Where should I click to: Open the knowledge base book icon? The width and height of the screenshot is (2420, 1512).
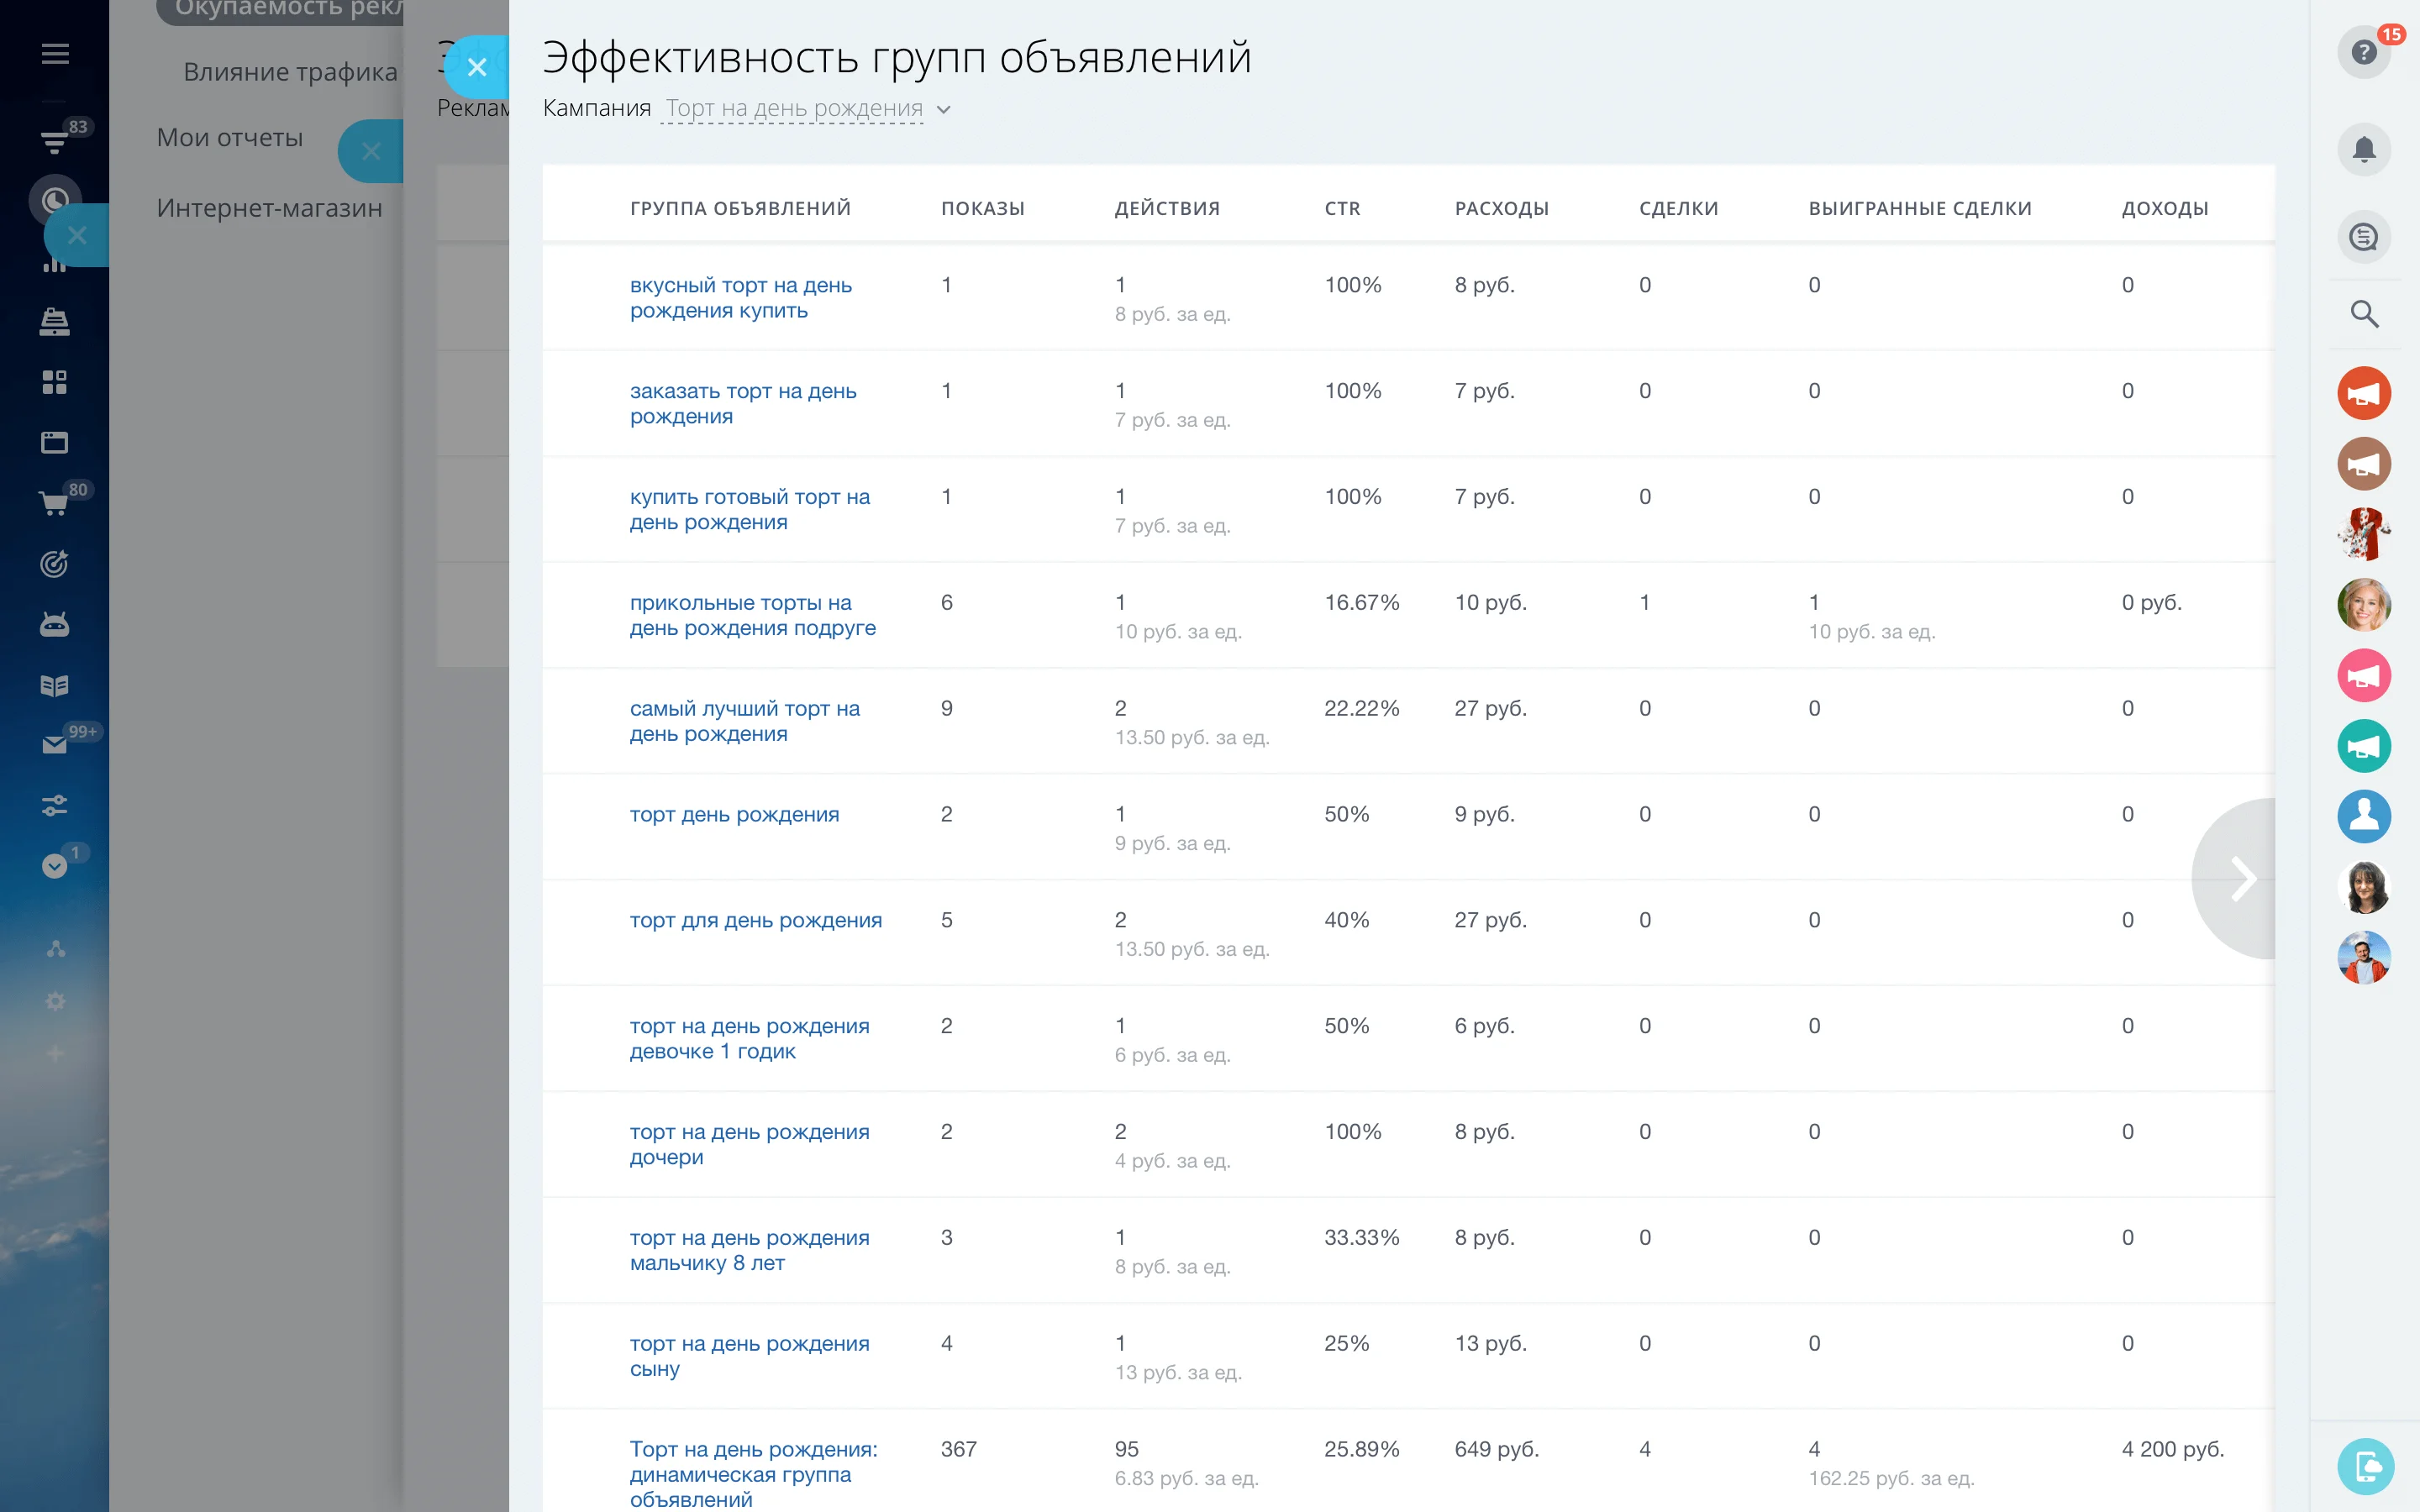tap(53, 685)
